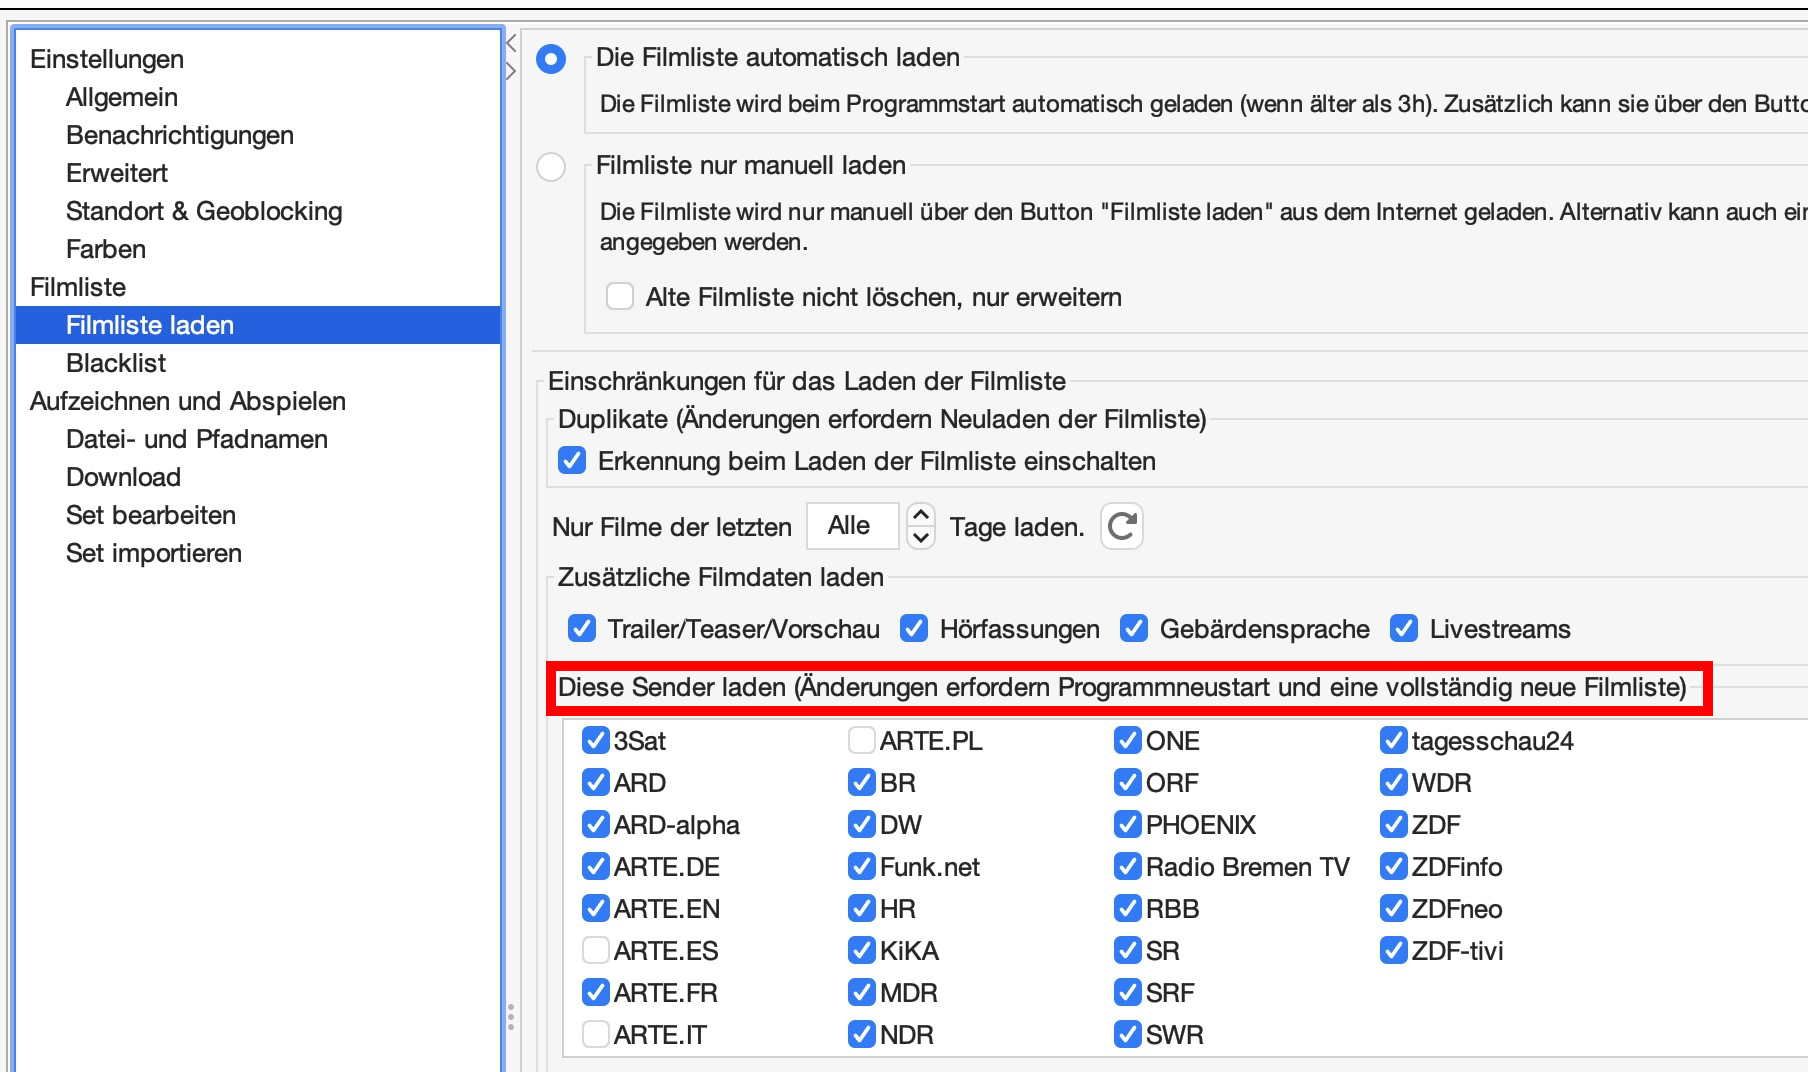Enable the ARTE.PL sender checkbox

[861, 741]
